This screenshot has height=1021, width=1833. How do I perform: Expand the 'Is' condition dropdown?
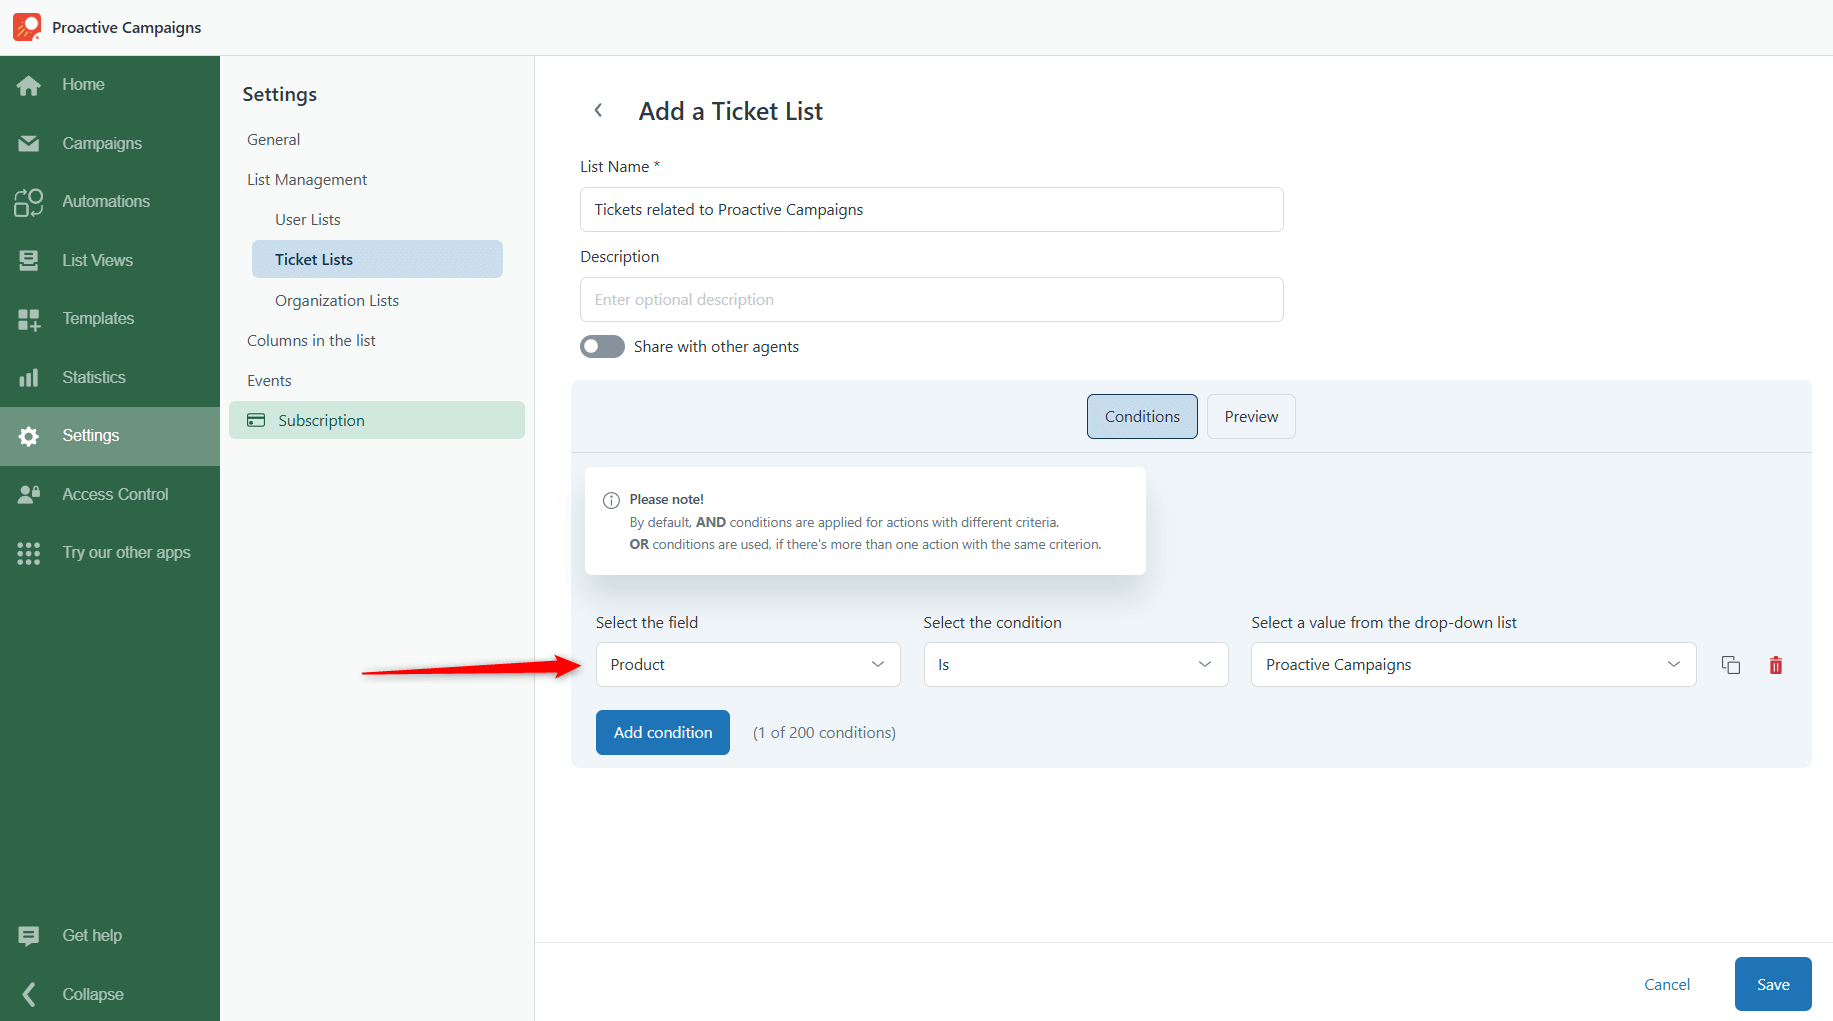(x=1075, y=665)
